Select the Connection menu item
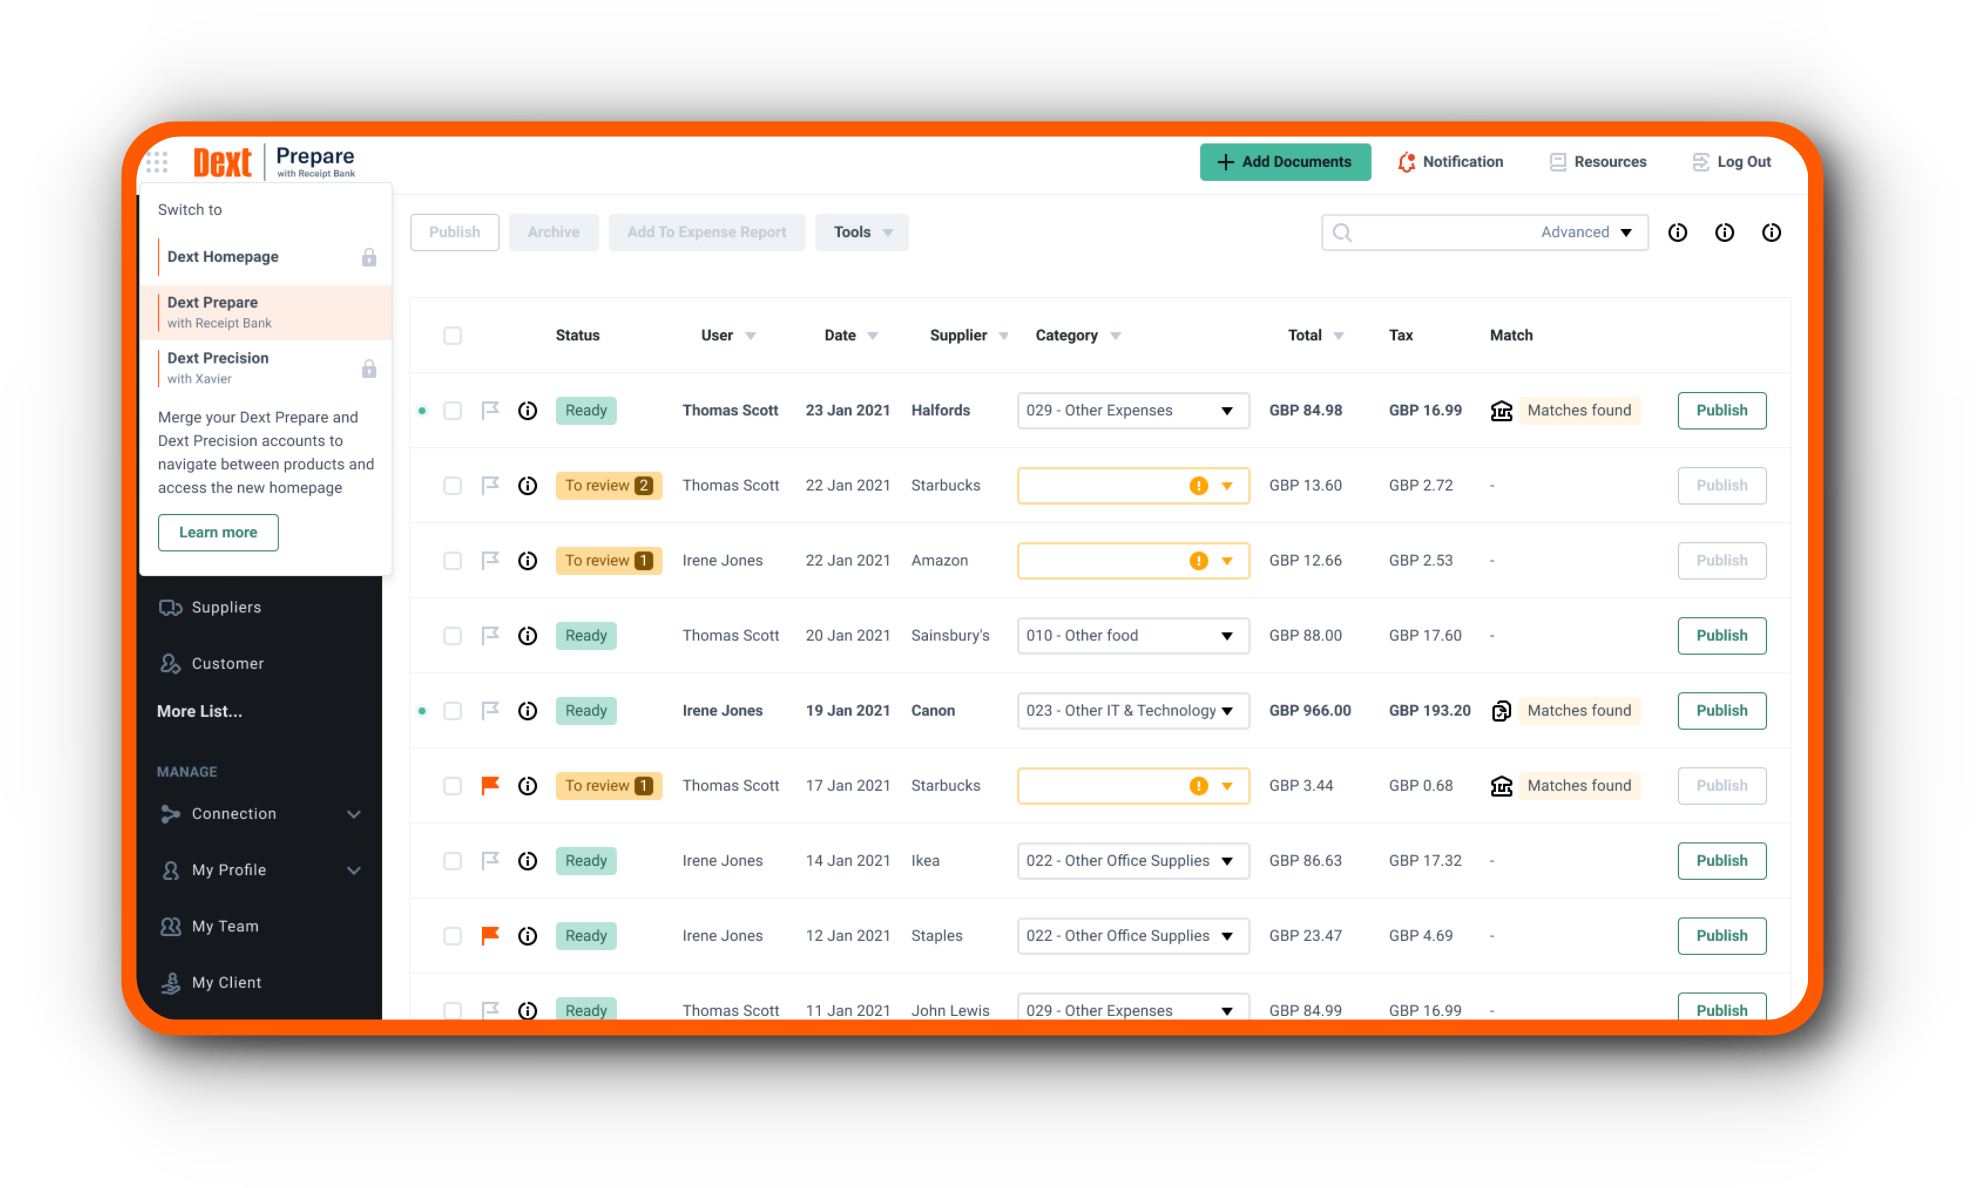This screenshot has width=1976, height=1188. (x=233, y=813)
